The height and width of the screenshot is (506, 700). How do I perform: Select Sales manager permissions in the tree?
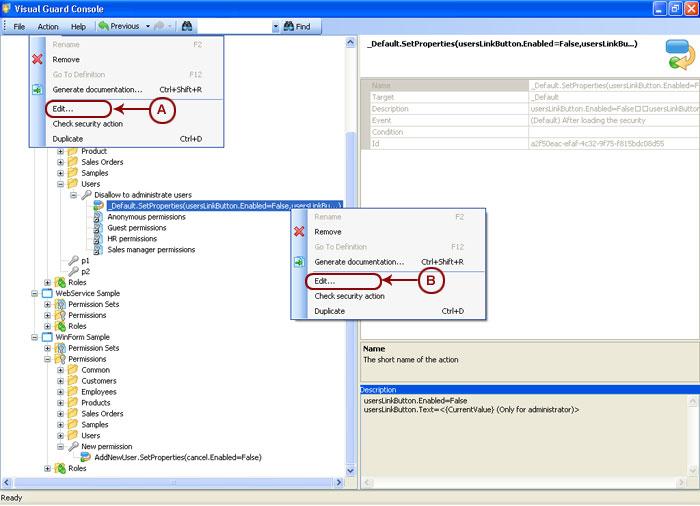point(151,250)
